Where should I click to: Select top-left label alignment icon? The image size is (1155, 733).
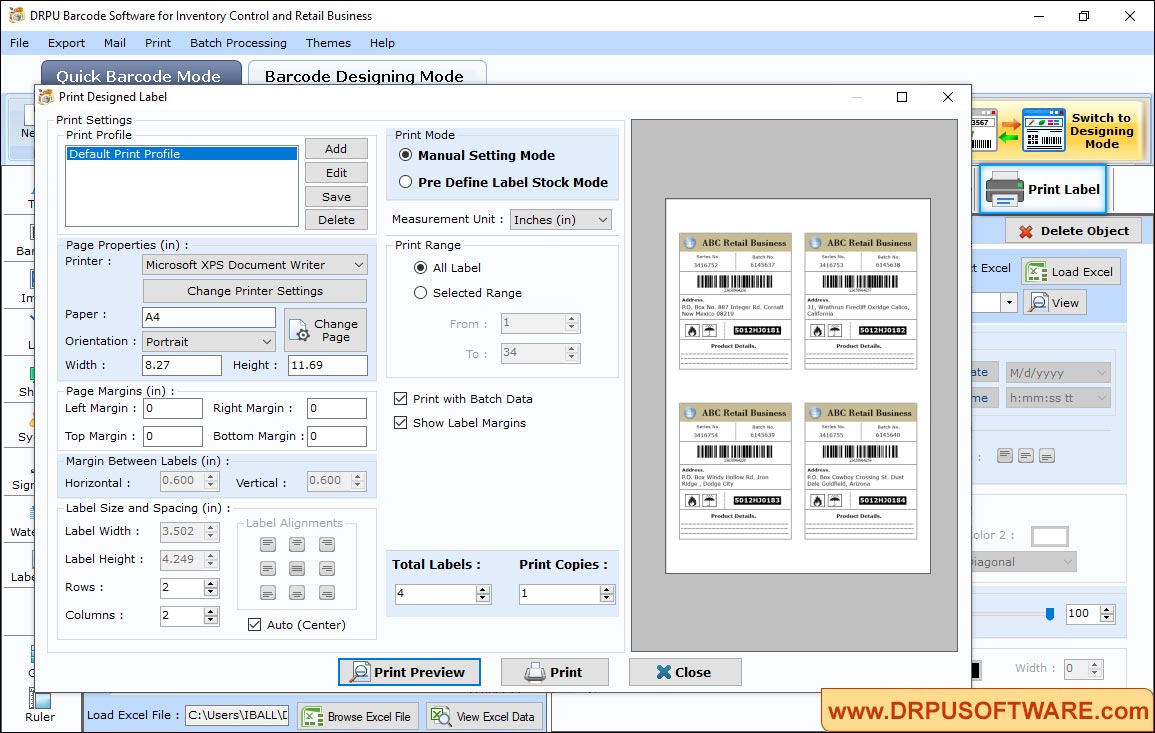point(268,544)
